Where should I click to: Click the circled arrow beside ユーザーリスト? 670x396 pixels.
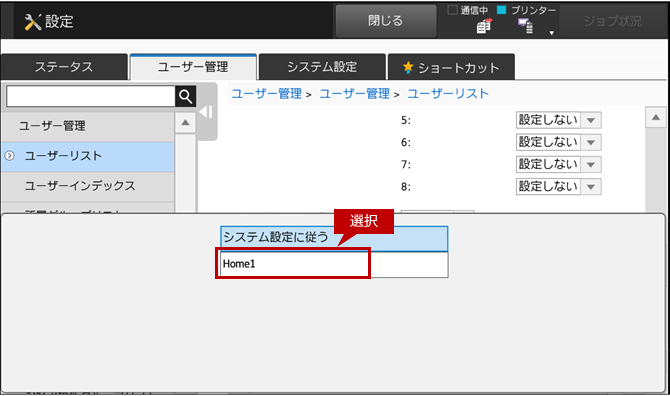pos(9,156)
